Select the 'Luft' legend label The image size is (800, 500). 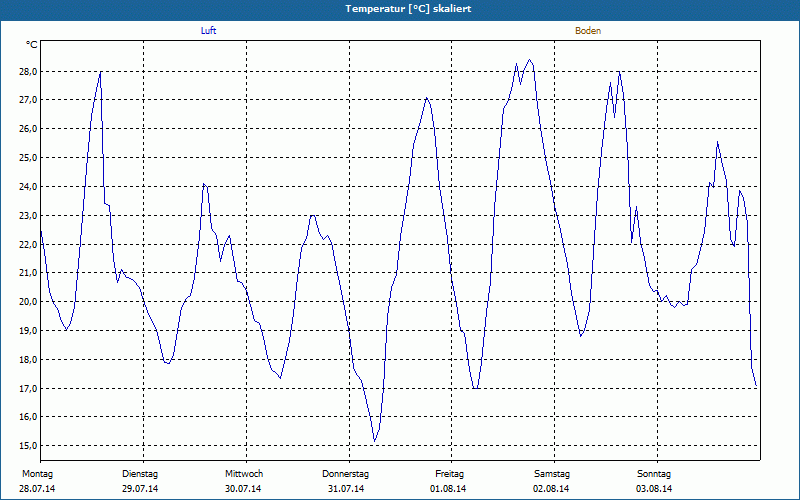pyautogui.click(x=209, y=31)
